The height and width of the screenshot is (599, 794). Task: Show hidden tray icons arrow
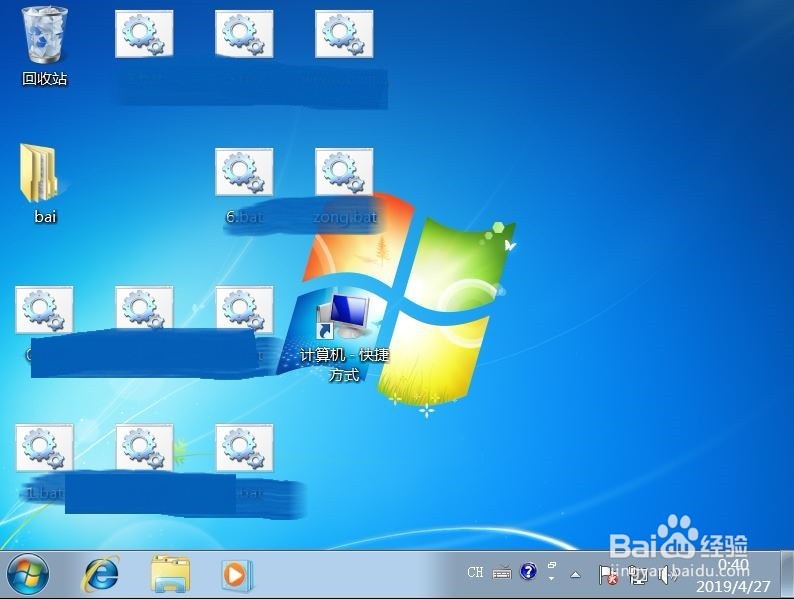[x=575, y=575]
